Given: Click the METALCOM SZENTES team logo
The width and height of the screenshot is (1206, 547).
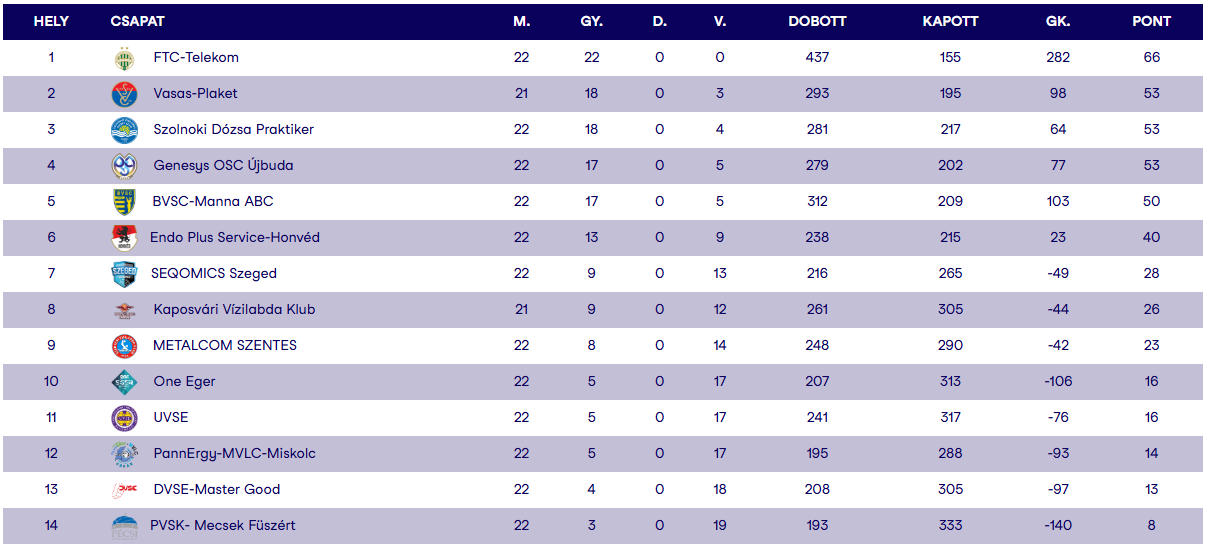Looking at the screenshot, I should click(x=124, y=346).
